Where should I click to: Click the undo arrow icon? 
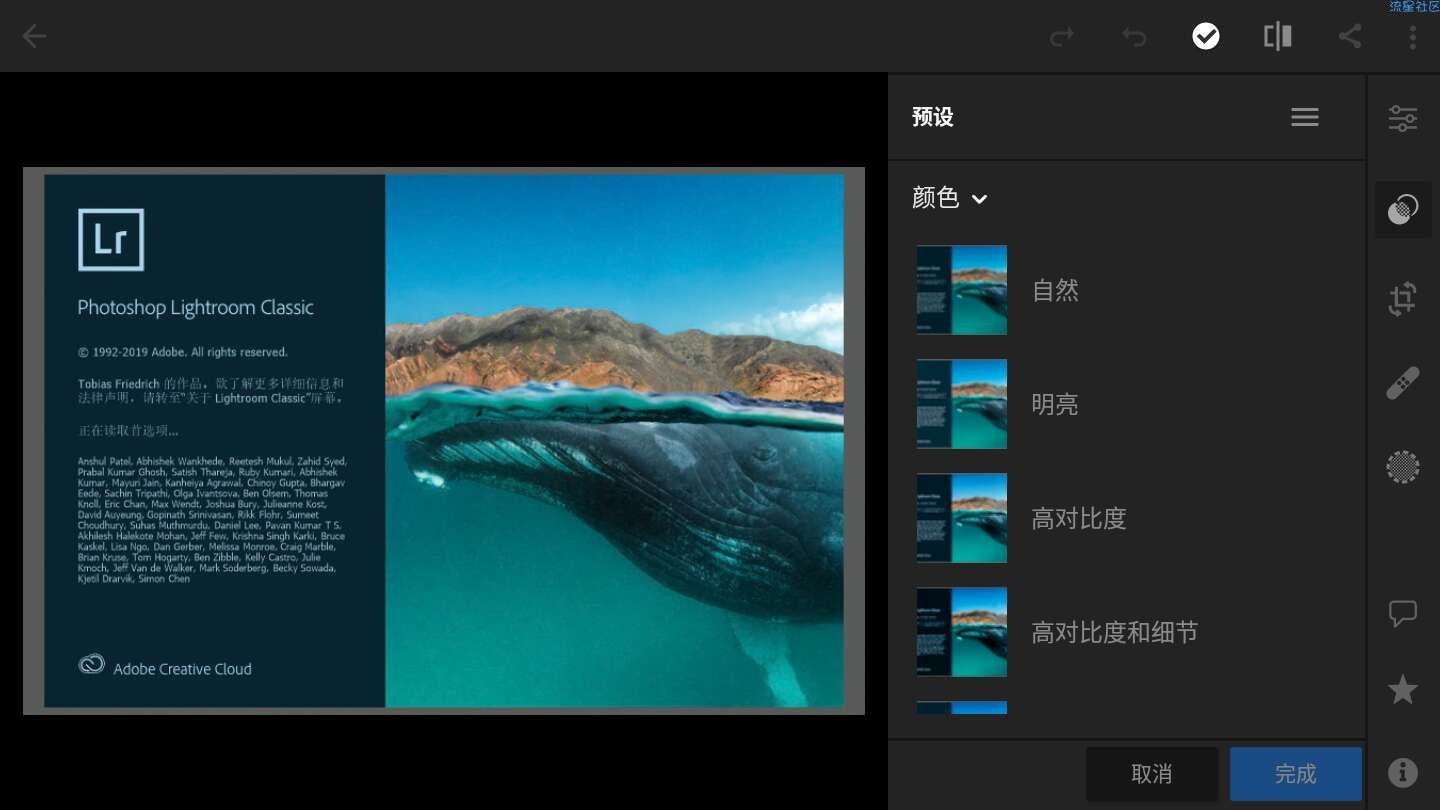click(1133, 37)
